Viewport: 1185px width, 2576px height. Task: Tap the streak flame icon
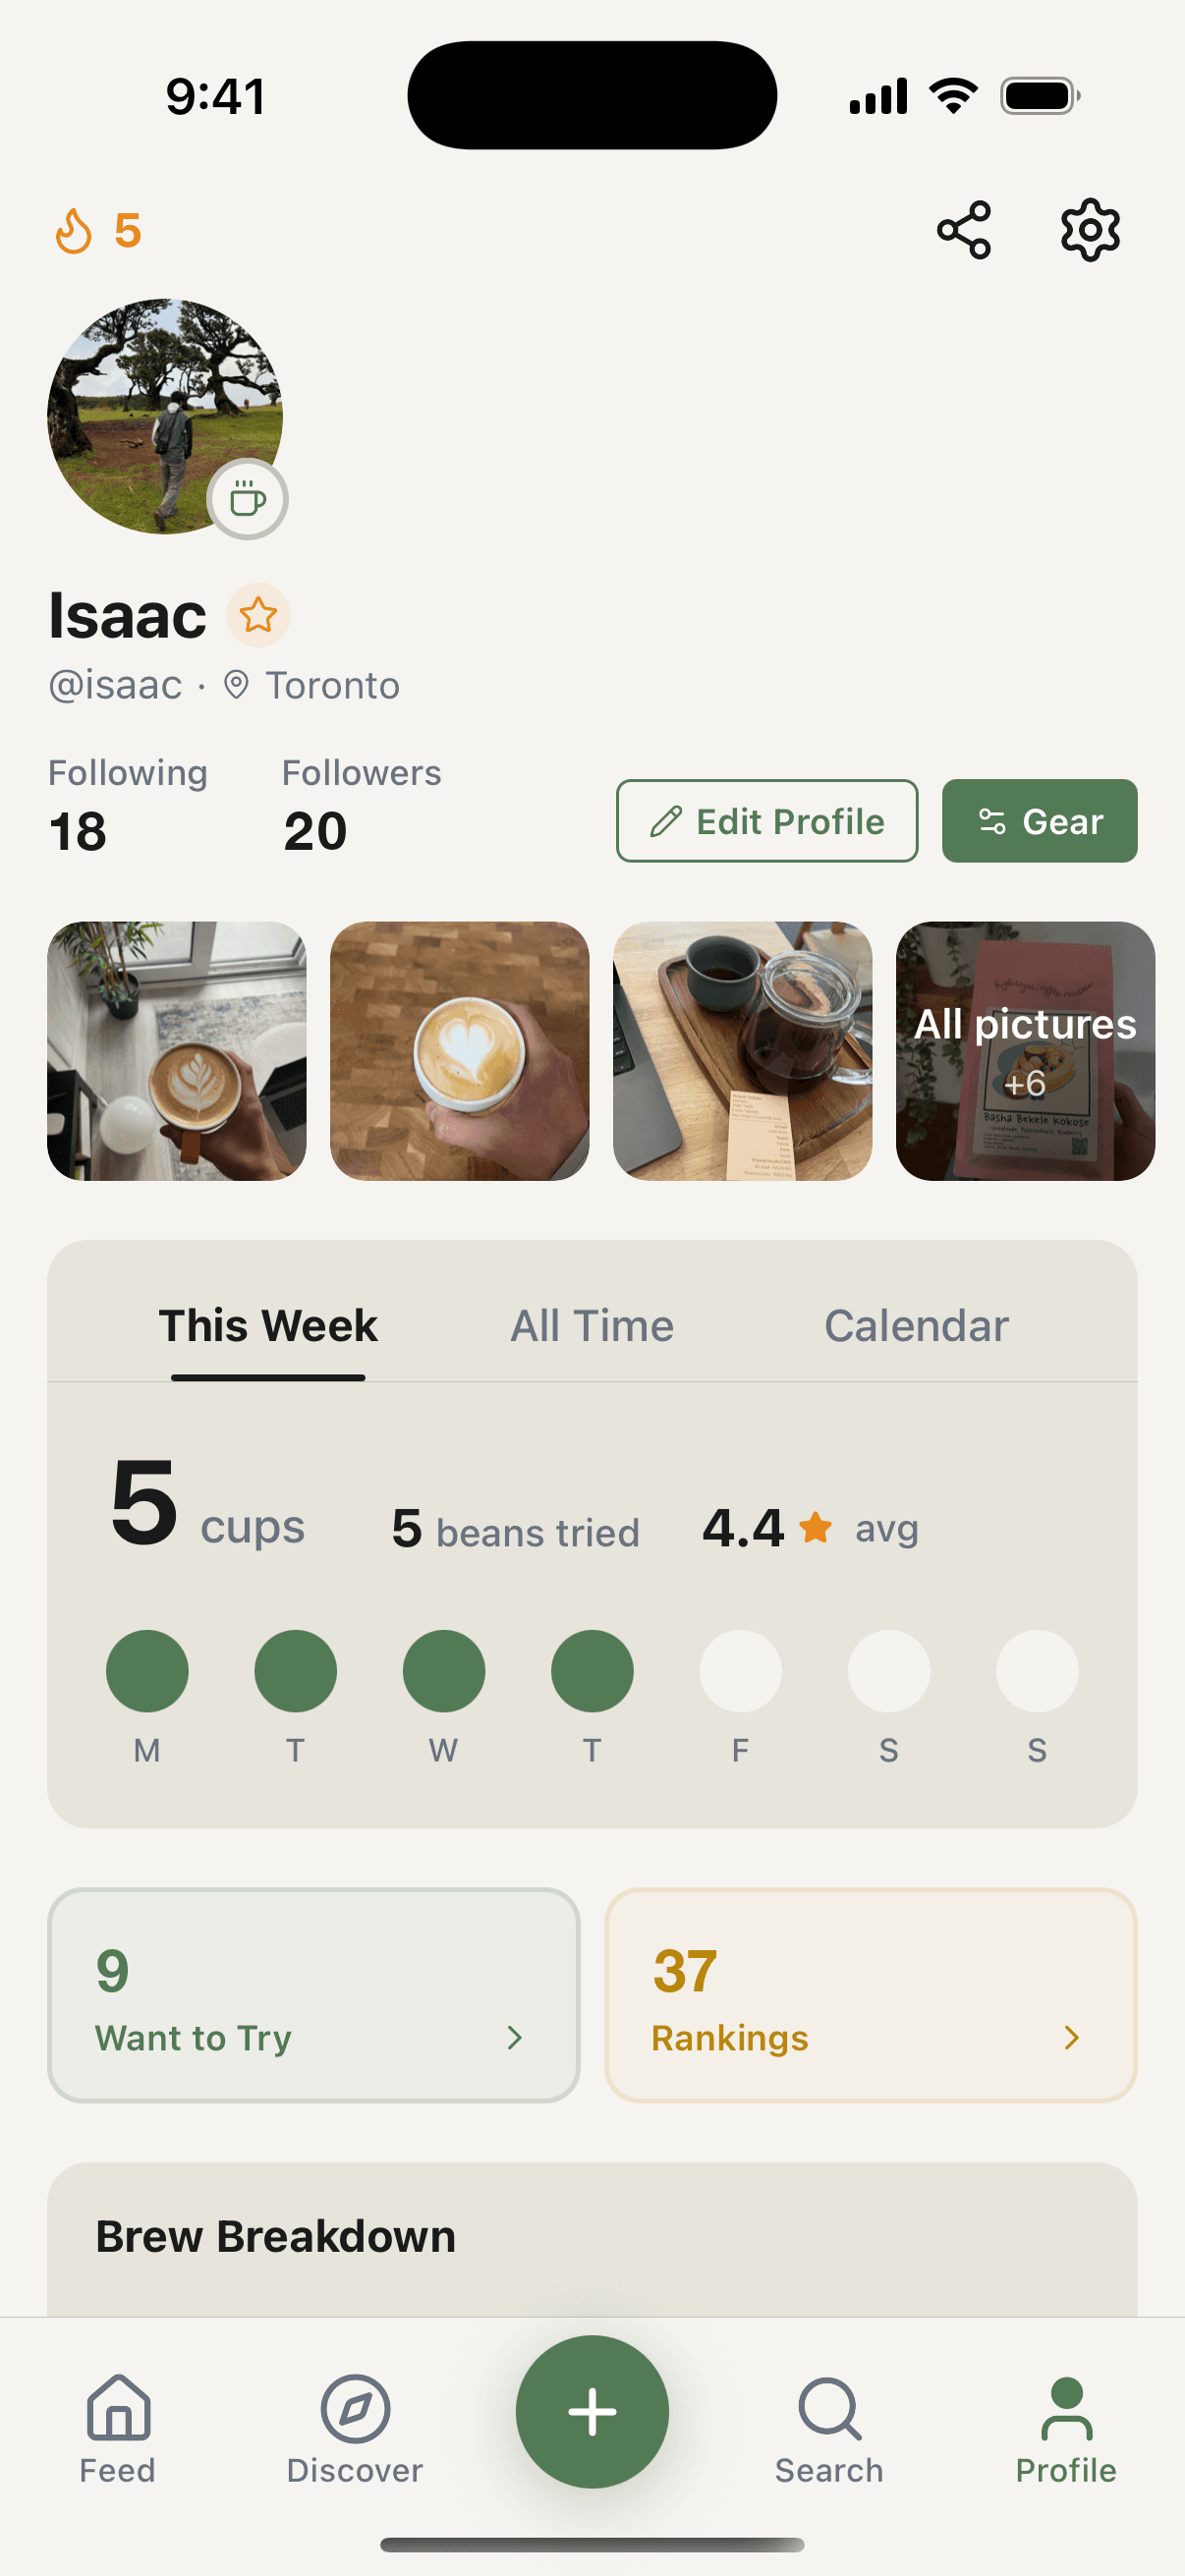[73, 232]
